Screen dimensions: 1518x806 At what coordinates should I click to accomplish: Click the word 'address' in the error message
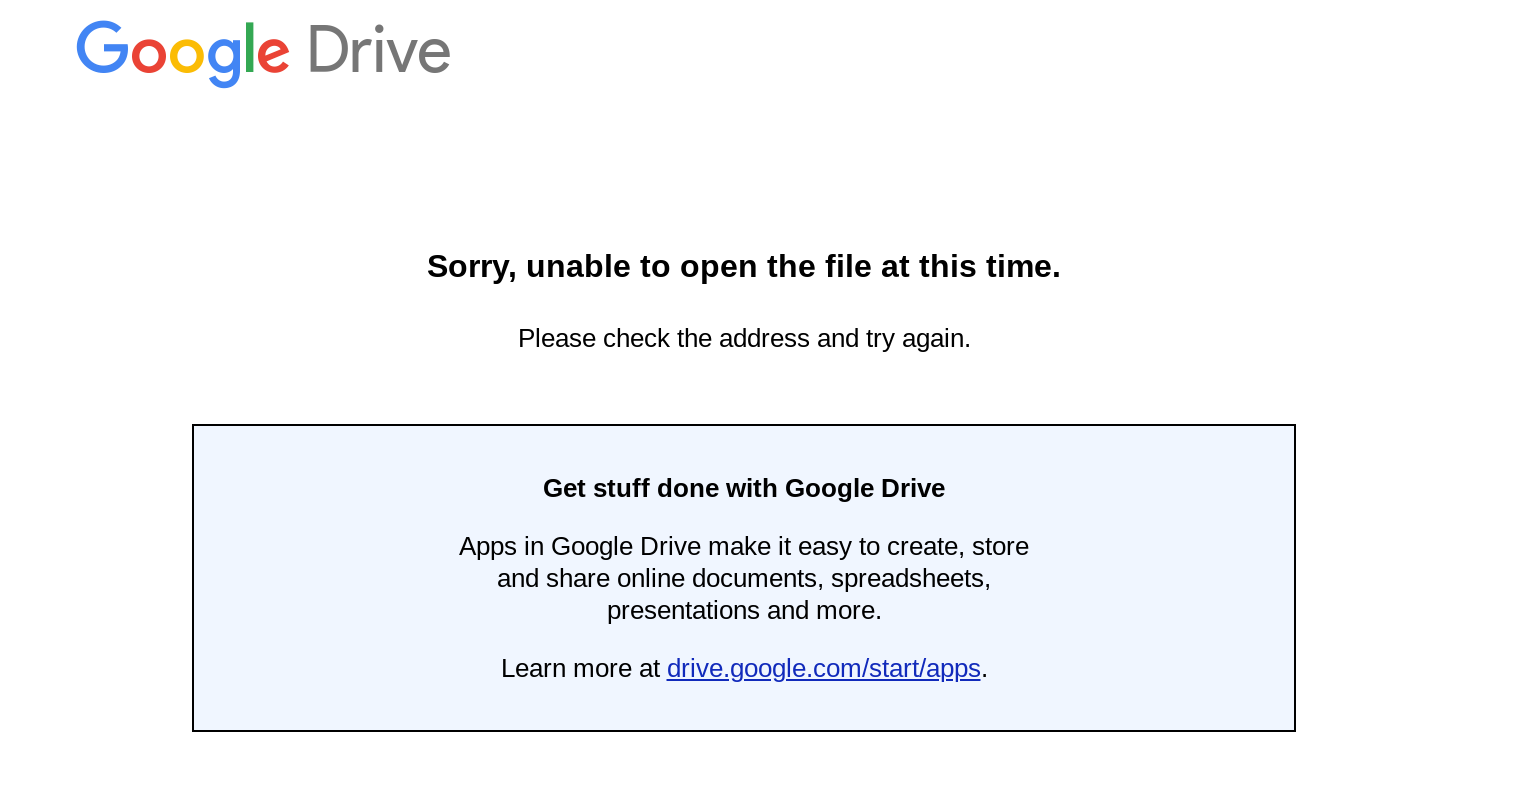pos(764,338)
